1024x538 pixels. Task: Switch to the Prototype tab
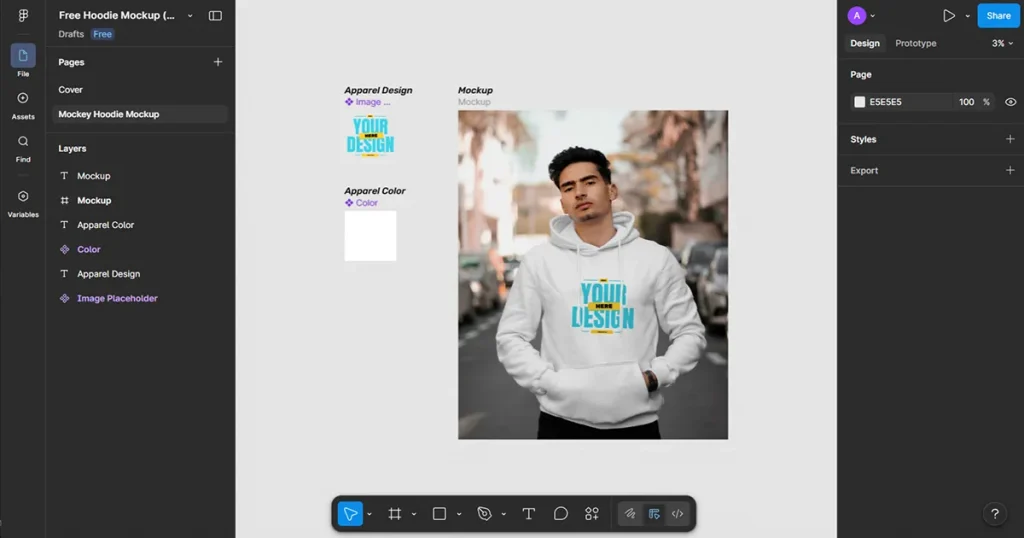[x=916, y=43]
